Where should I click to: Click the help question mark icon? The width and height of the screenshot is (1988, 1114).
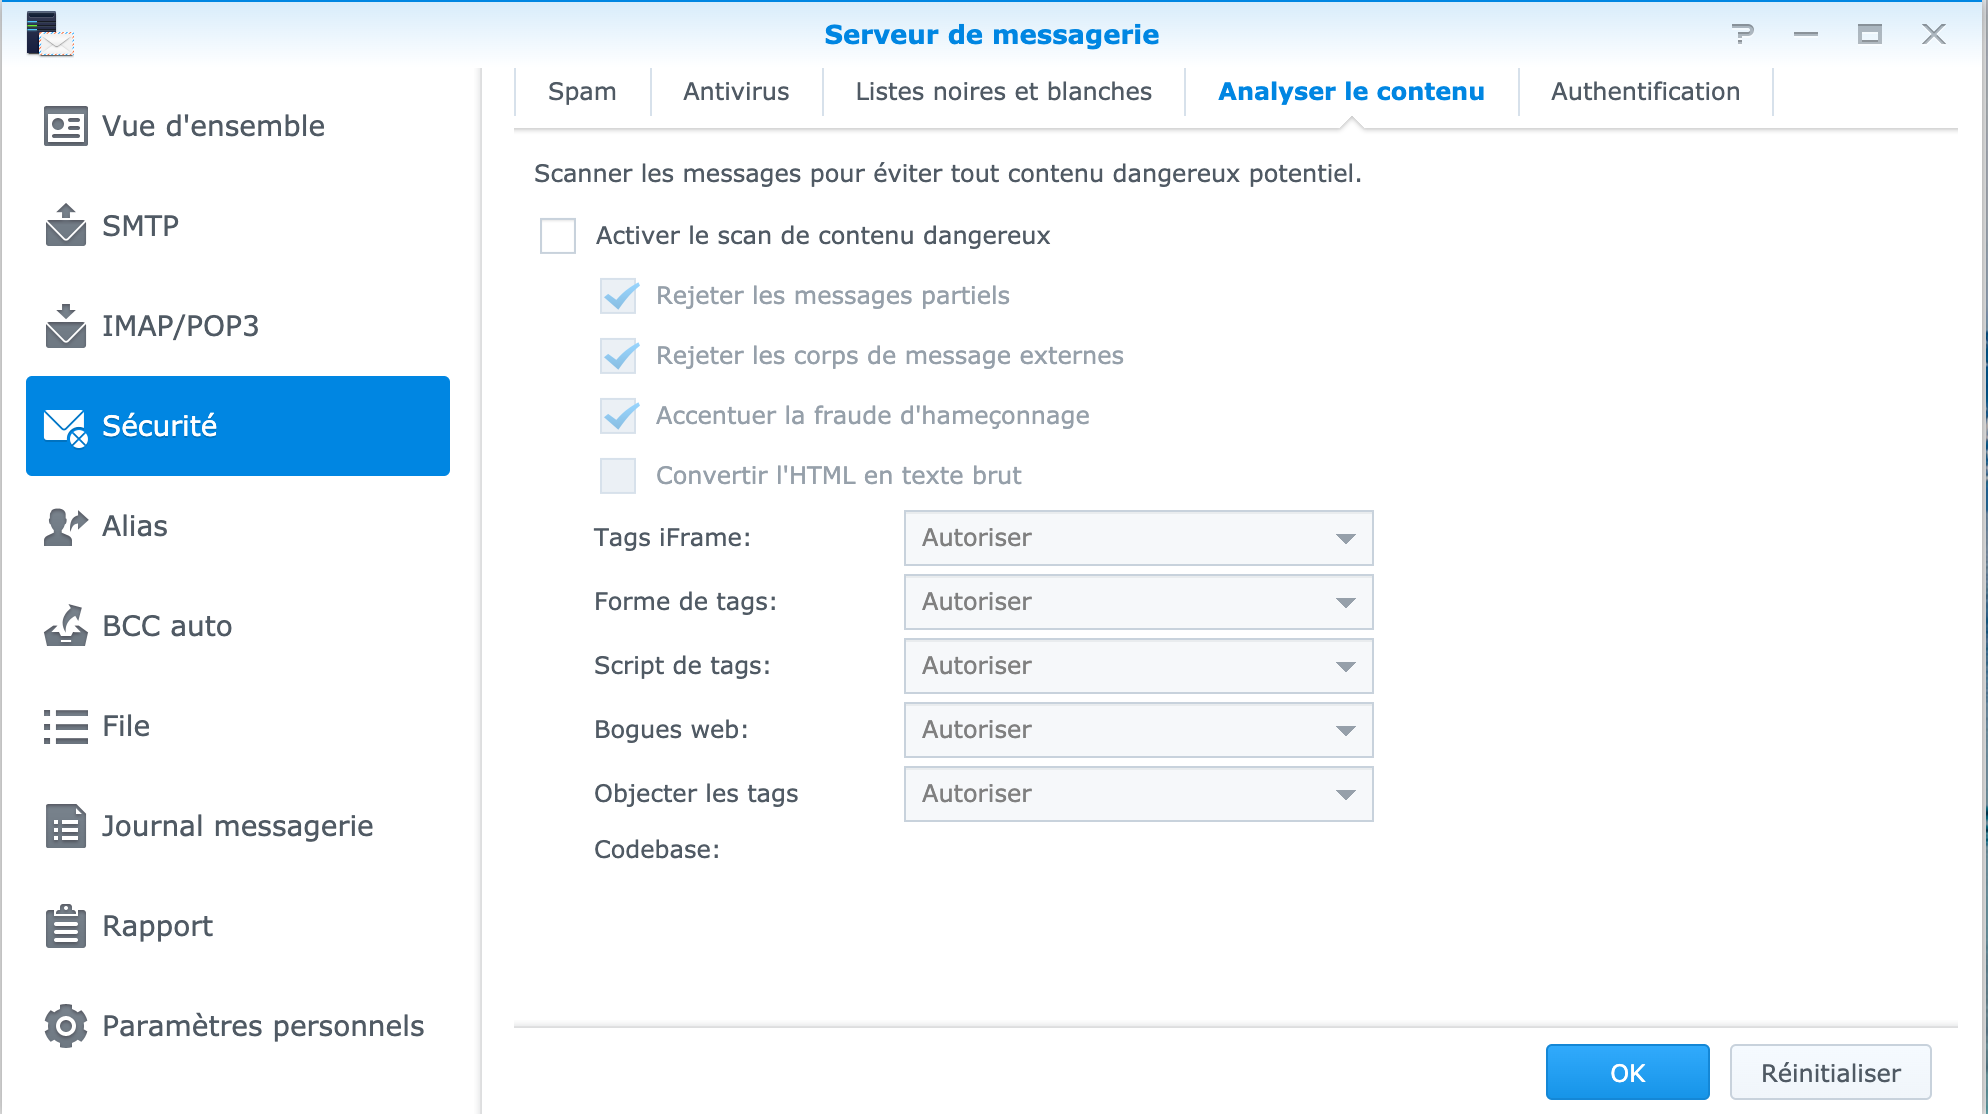click(1743, 34)
